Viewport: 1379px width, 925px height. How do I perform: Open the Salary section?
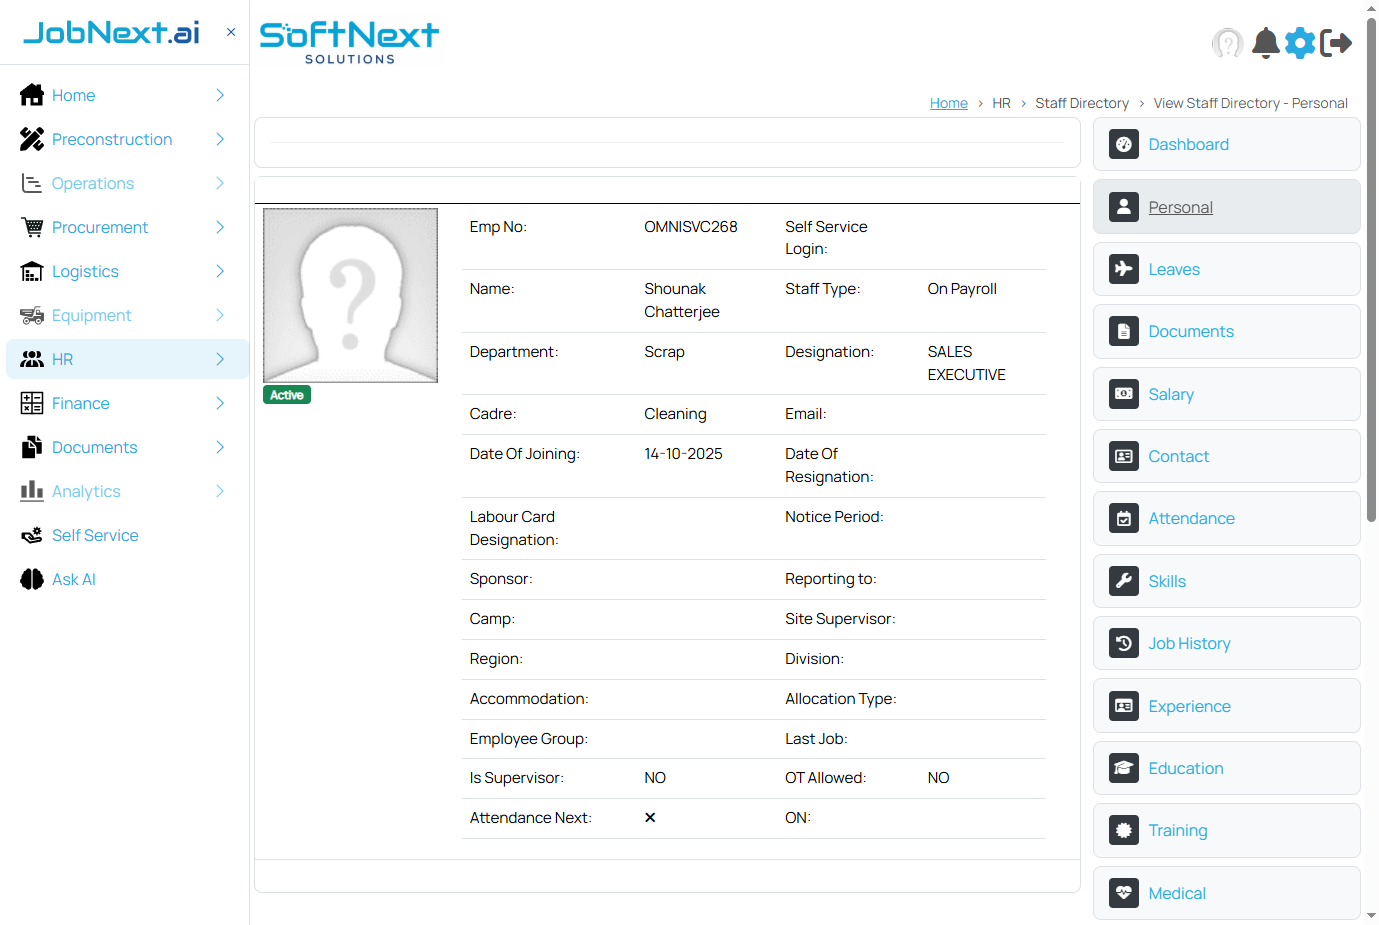(x=1171, y=394)
